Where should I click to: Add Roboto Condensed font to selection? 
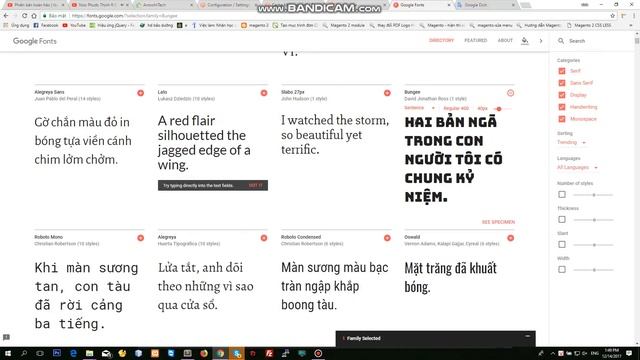click(387, 238)
